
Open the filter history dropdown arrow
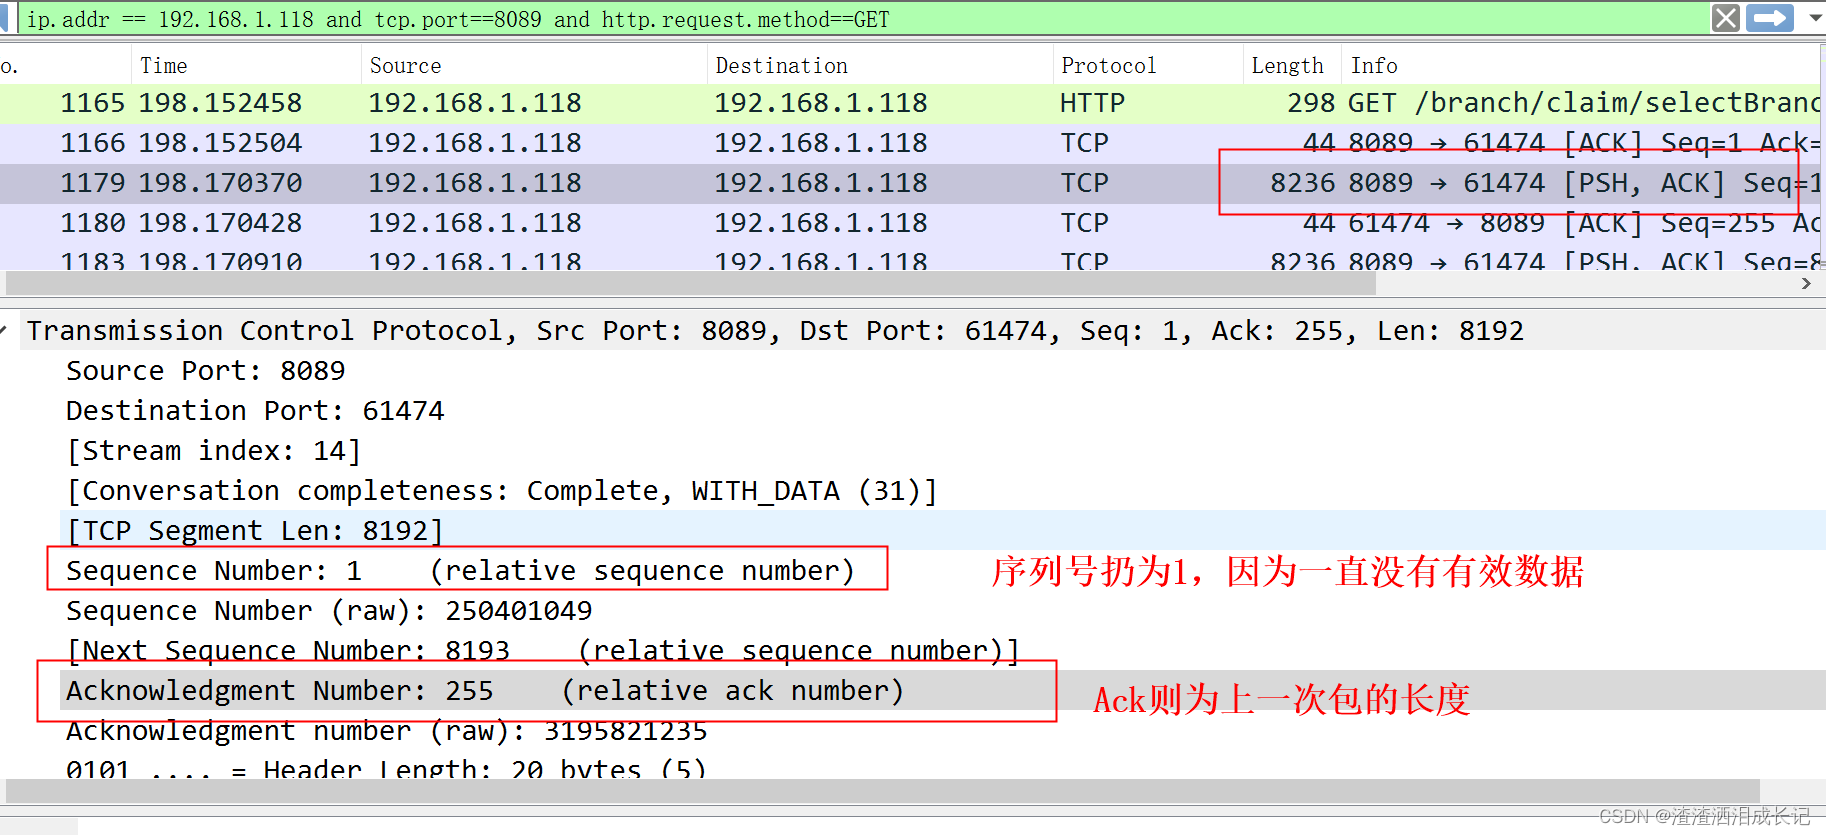tap(1815, 18)
